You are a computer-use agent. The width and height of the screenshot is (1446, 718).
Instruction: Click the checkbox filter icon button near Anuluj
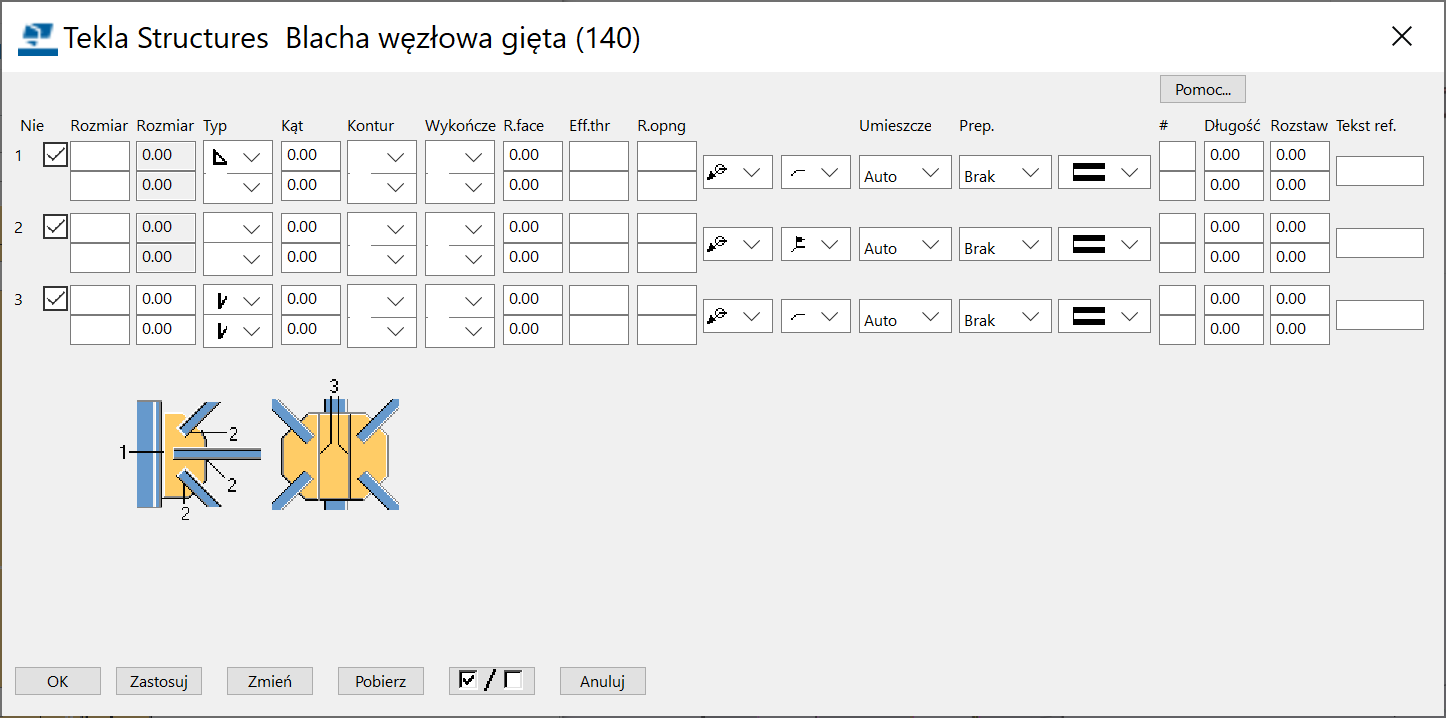tap(491, 680)
